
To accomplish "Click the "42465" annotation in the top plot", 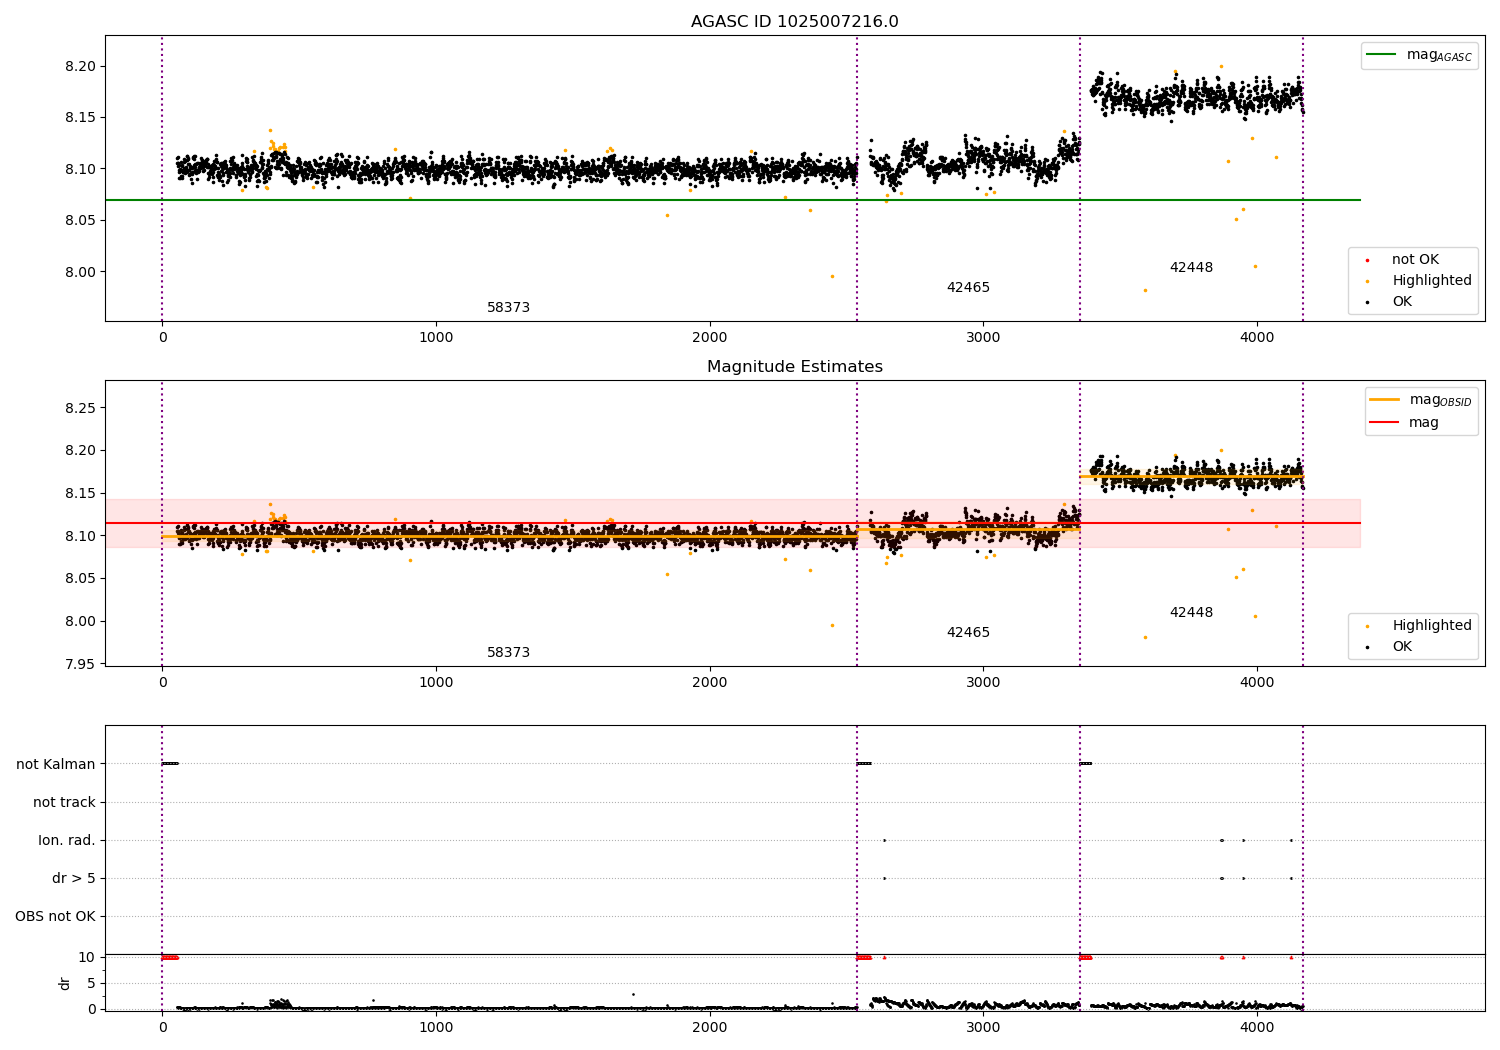I will (x=968, y=288).
